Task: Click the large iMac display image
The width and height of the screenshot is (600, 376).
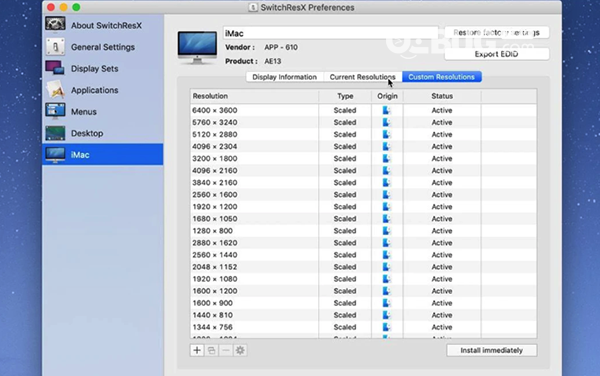Action: coord(197,47)
